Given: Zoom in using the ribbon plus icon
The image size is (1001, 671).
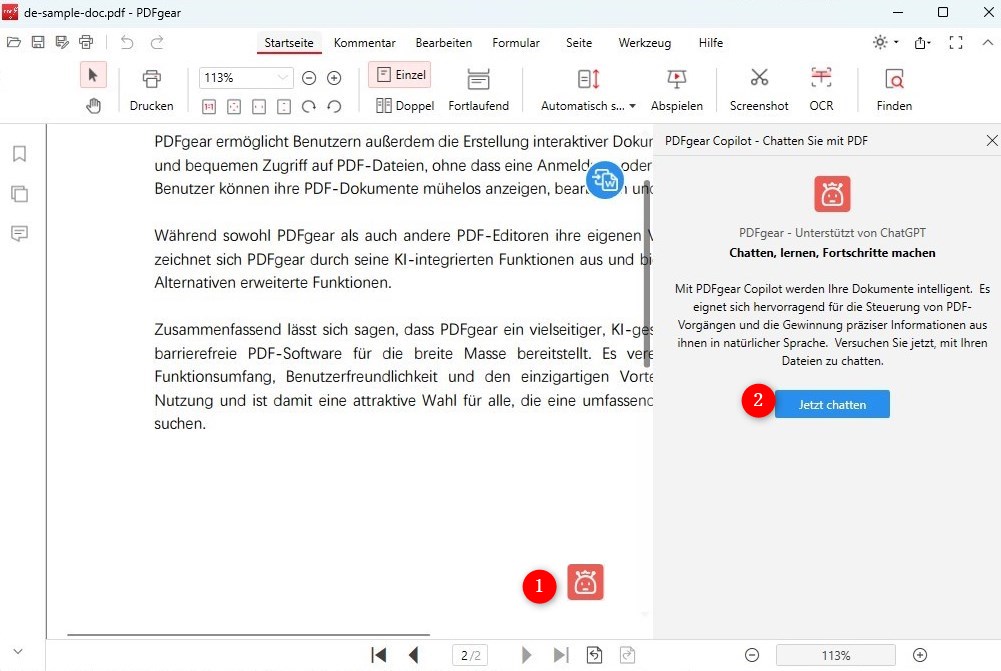Looking at the screenshot, I should [x=334, y=78].
